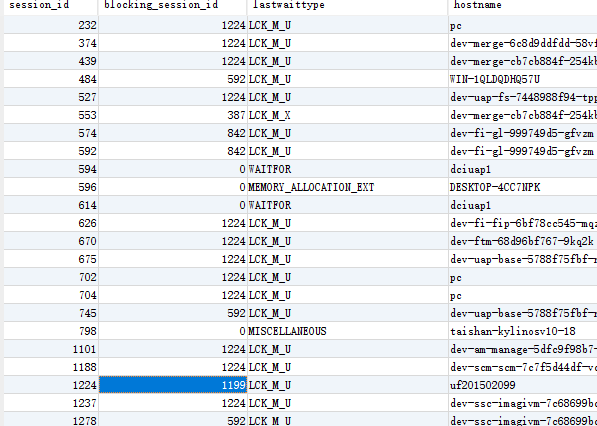Select hostname cell WIN-1QLDQDHQ57U

[x=523, y=79]
